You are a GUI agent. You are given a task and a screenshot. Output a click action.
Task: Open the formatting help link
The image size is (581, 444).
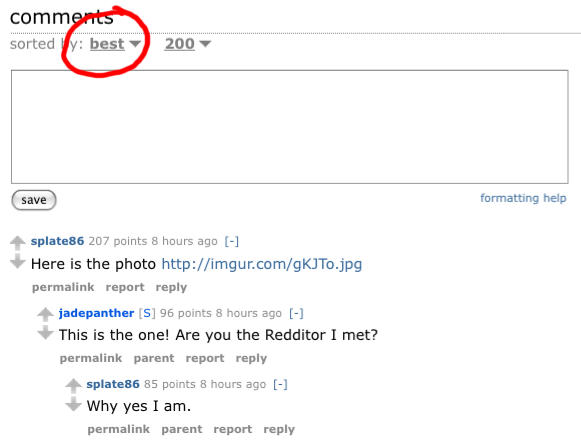[x=523, y=198]
